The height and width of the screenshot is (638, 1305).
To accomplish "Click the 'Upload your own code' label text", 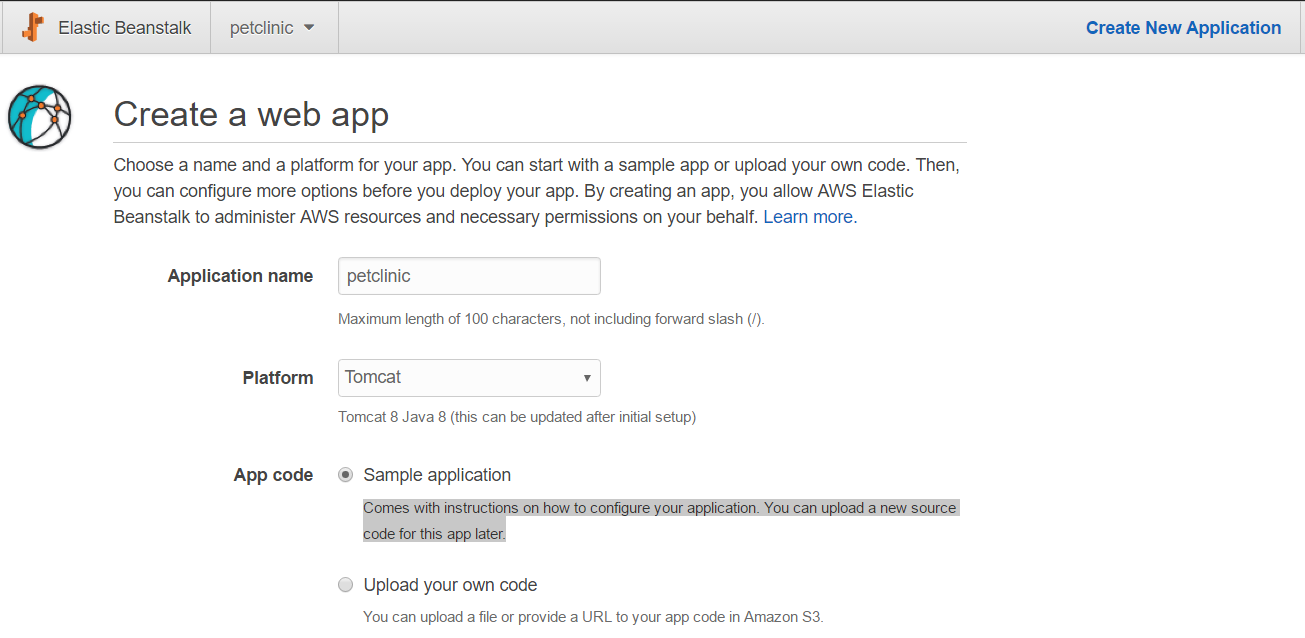I will click(x=450, y=585).
